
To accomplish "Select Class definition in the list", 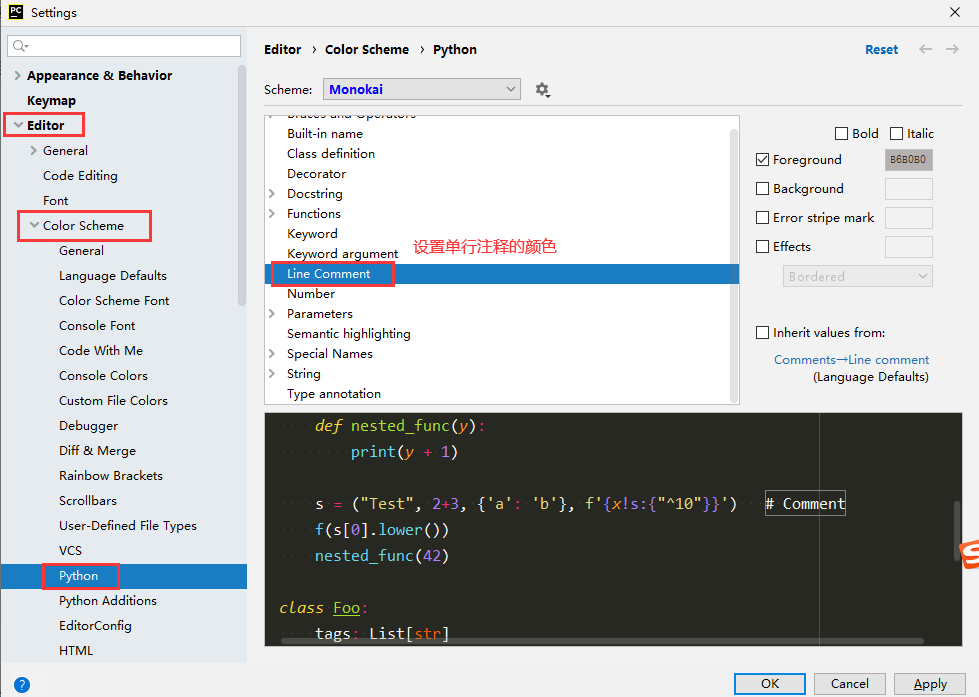I will 331,154.
